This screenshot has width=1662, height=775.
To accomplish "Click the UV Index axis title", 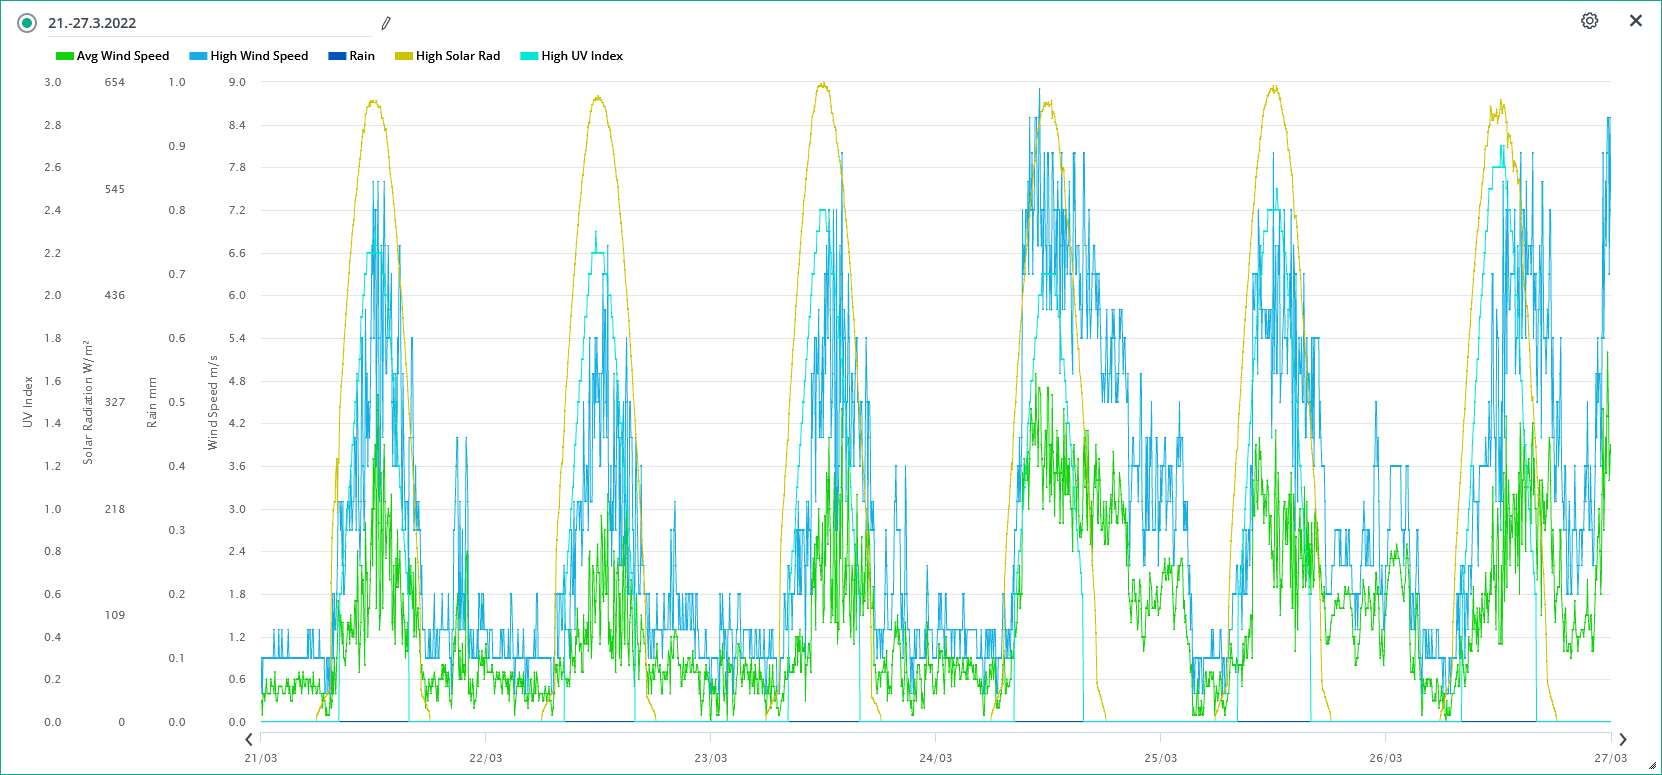I will [28, 402].
